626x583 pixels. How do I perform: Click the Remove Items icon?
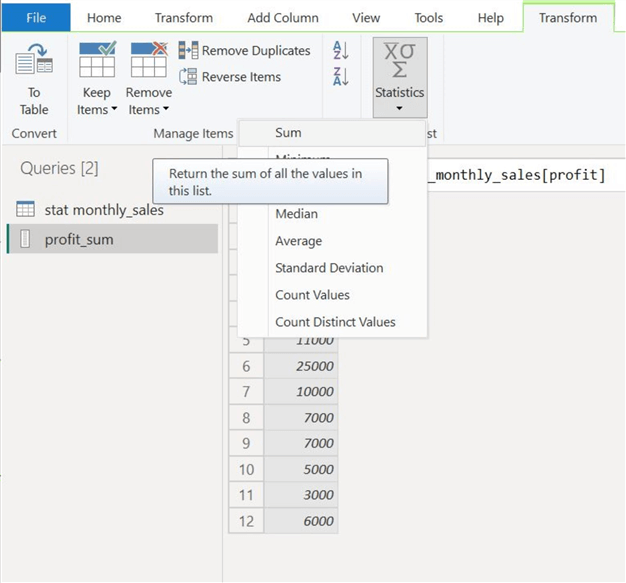point(148,60)
